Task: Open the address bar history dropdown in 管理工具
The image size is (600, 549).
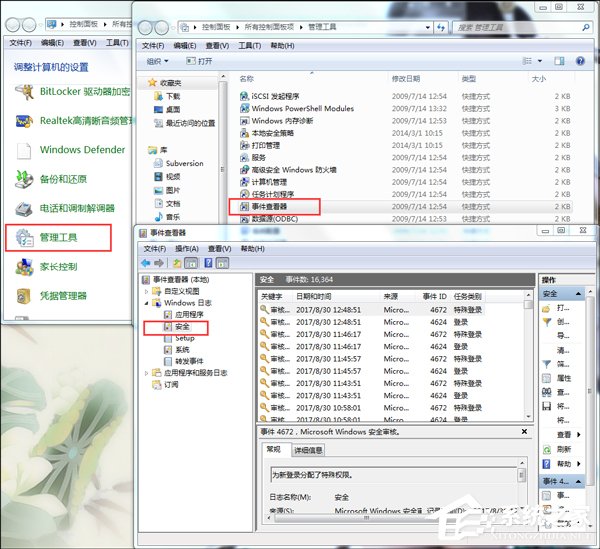Action: [428, 28]
